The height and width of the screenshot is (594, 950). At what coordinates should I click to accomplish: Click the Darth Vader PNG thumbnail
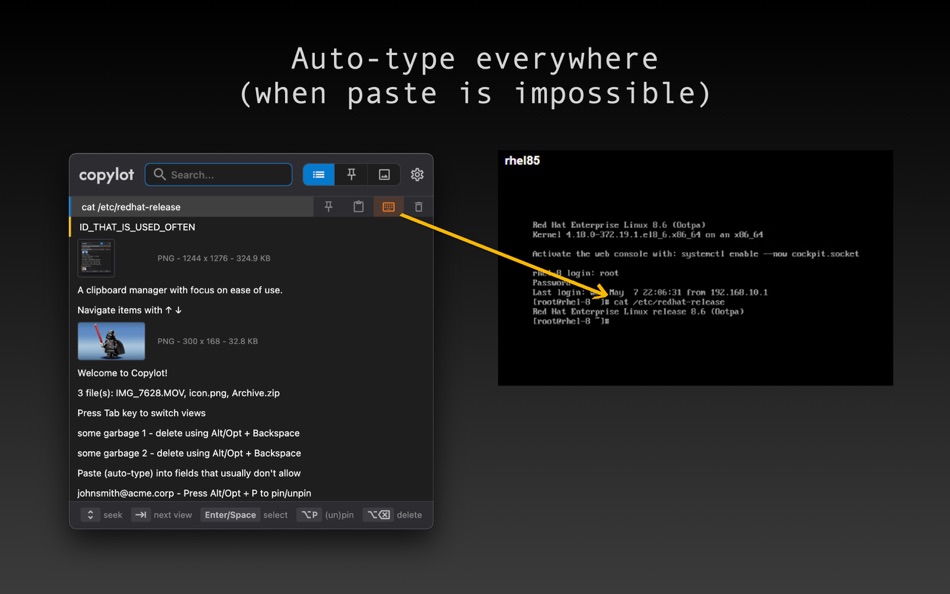pyautogui.click(x=111, y=341)
